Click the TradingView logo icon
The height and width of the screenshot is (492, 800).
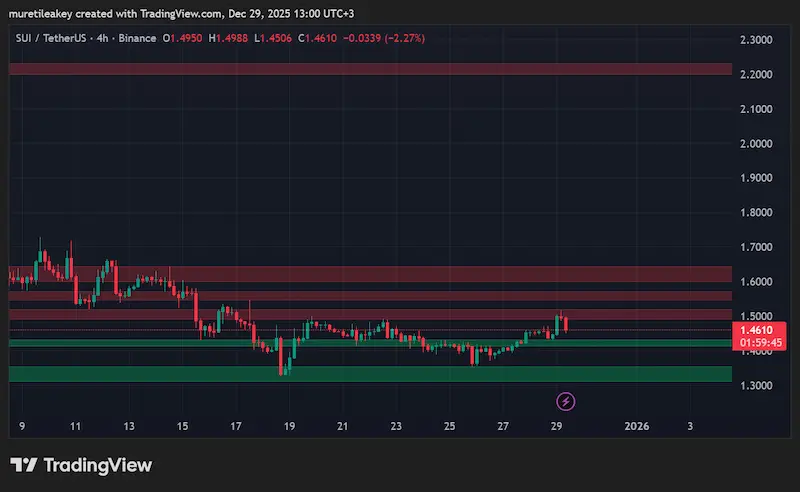point(24,465)
